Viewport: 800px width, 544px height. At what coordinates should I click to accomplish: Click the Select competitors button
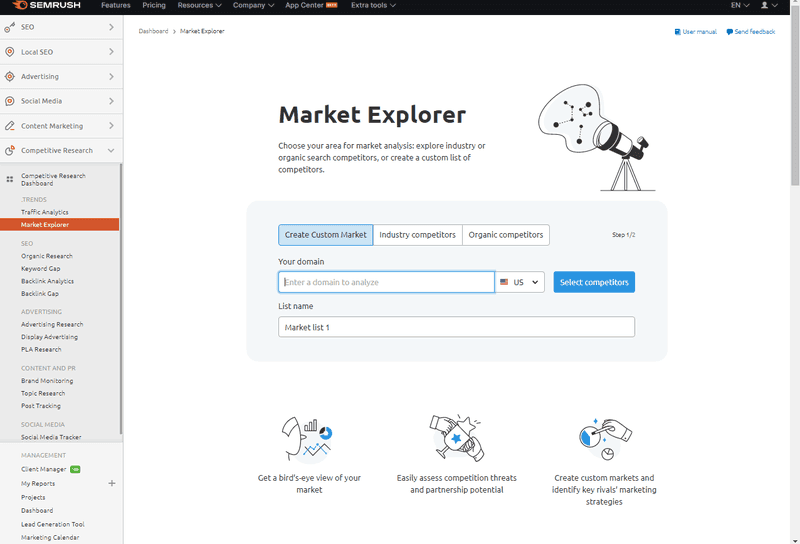(594, 282)
